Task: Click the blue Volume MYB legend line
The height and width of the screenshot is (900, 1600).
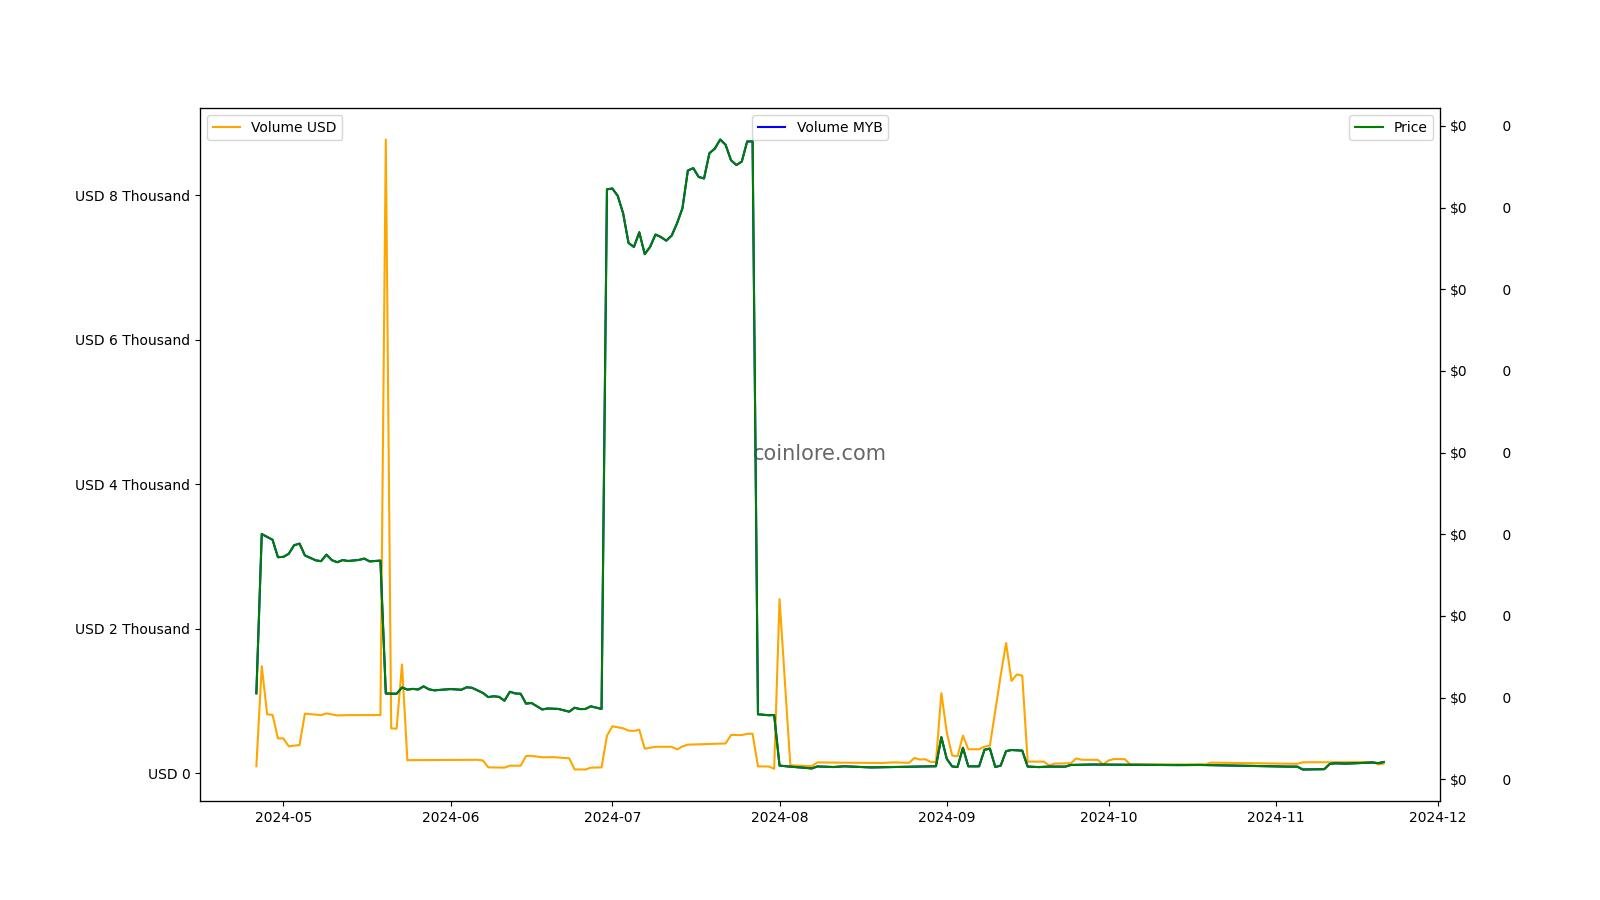Action: coord(772,127)
